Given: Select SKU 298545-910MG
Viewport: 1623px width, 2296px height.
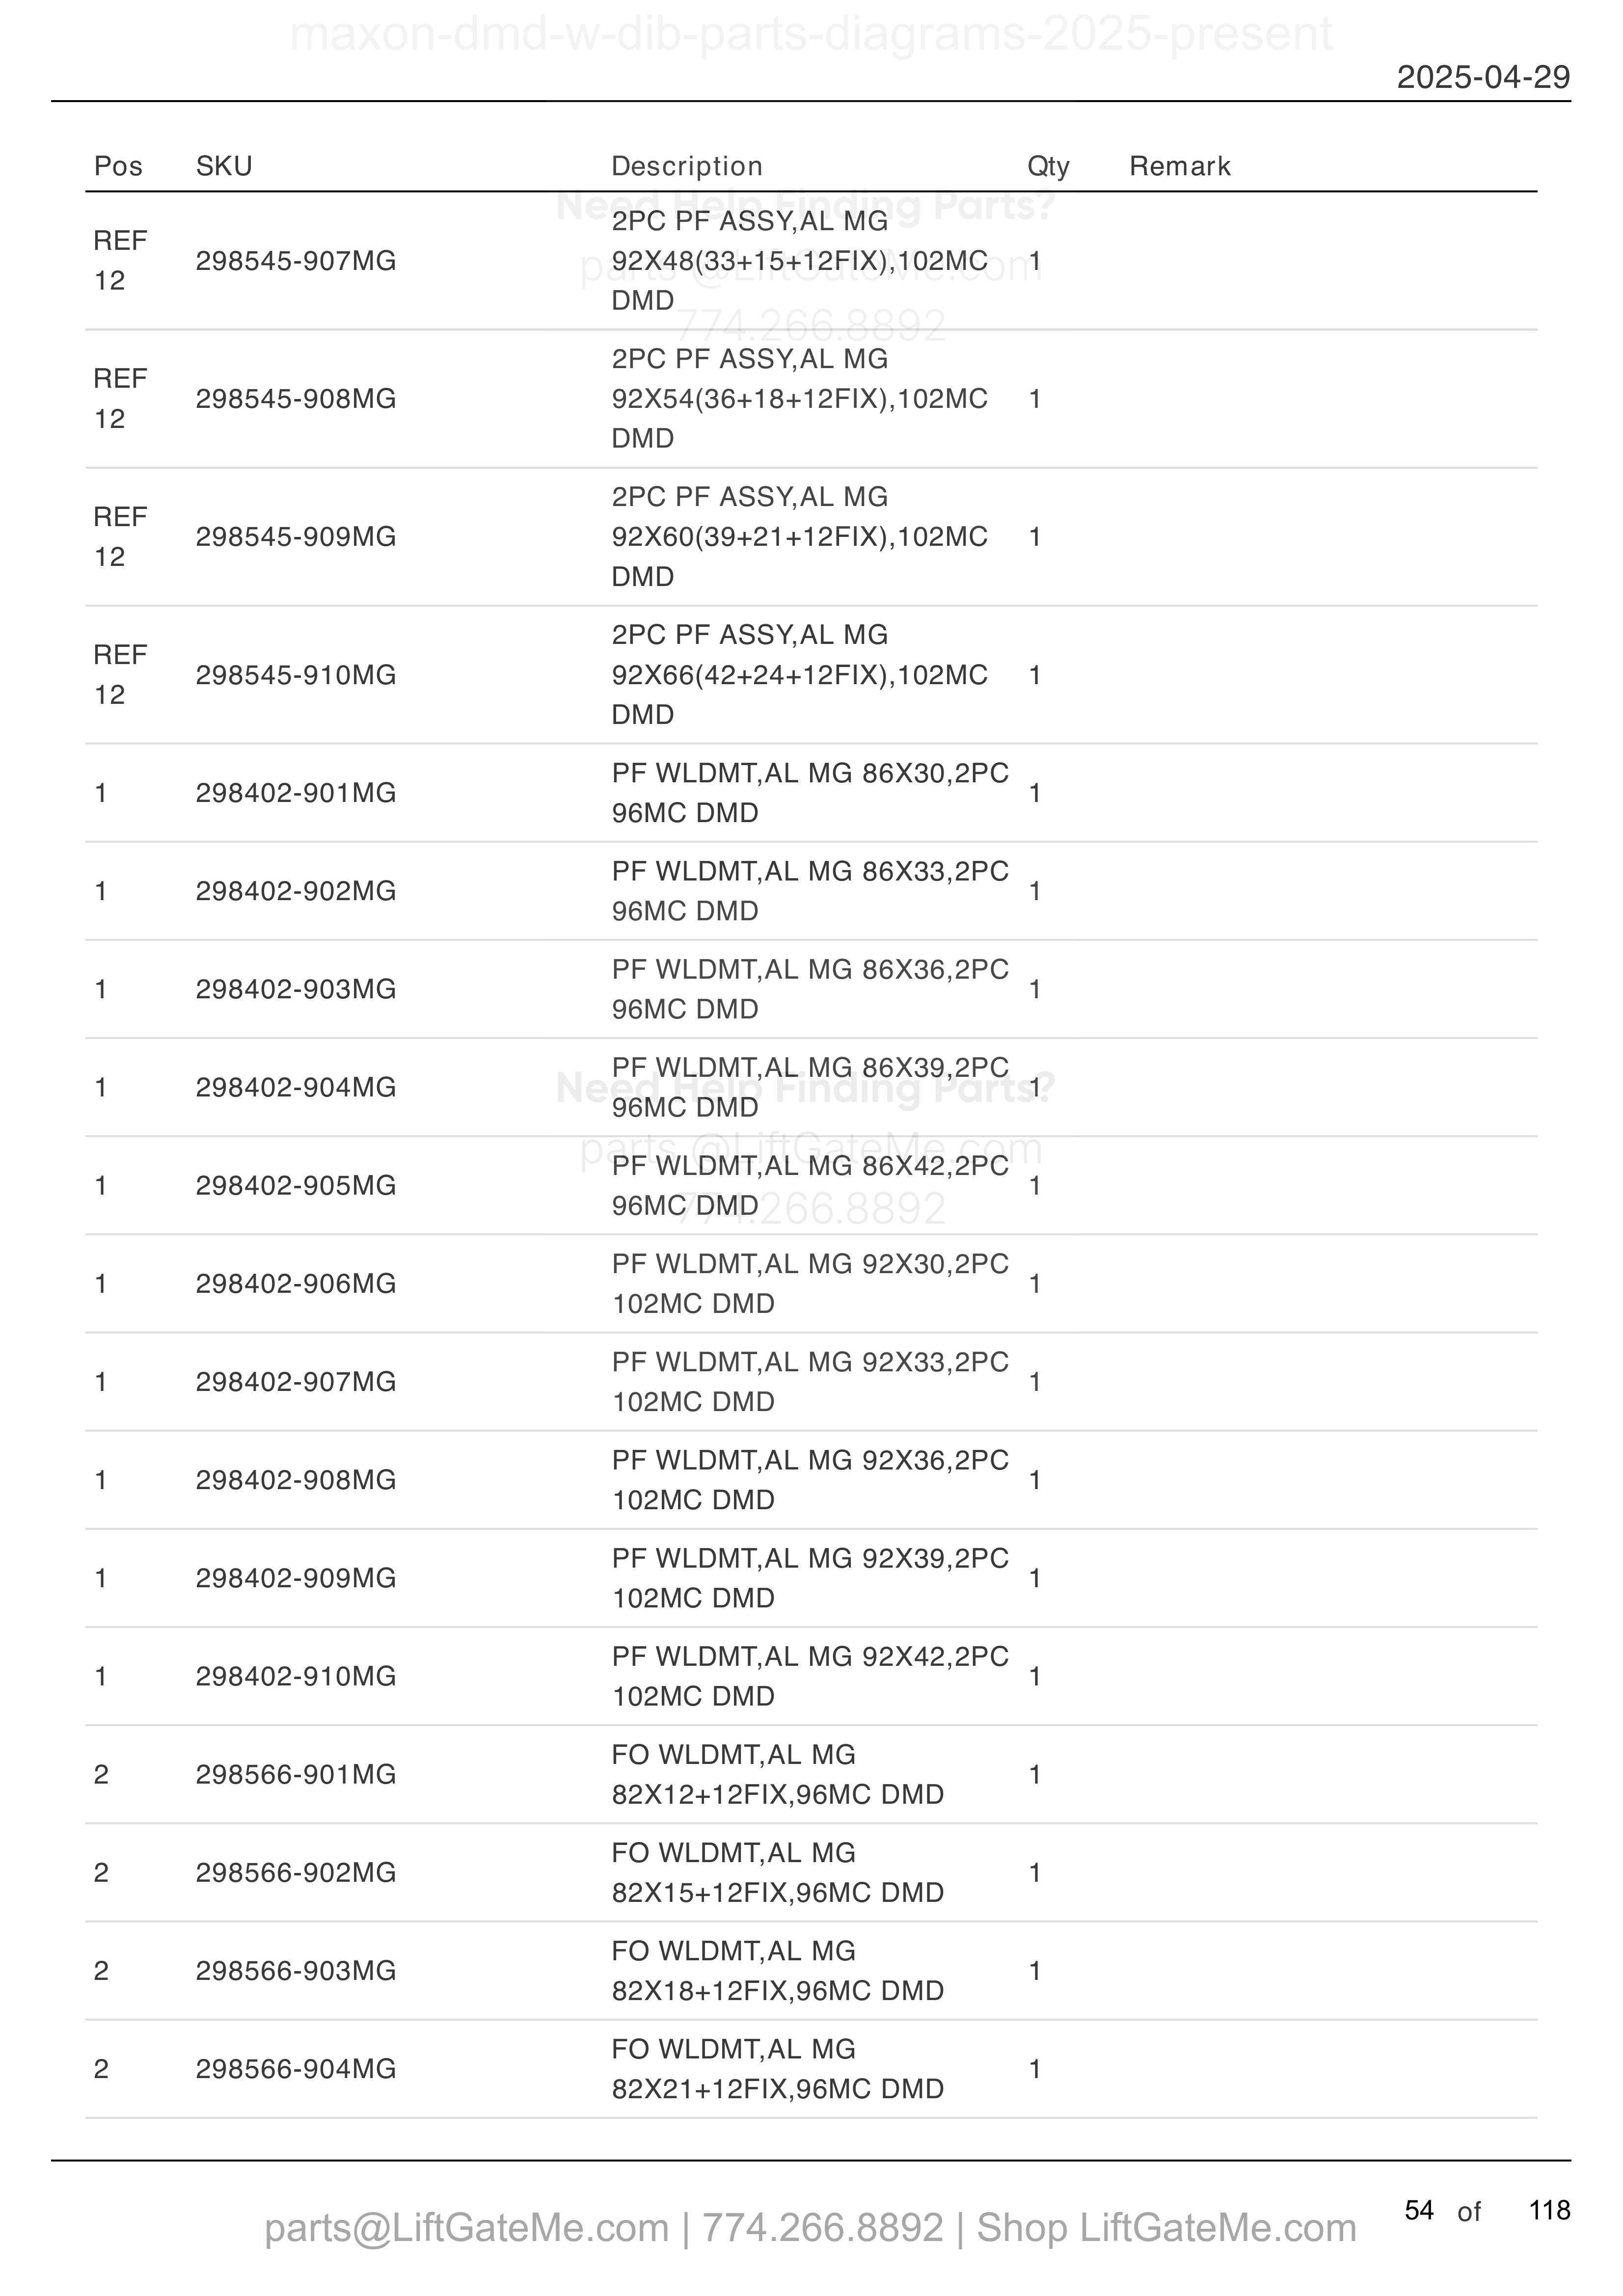Looking at the screenshot, I should [x=296, y=675].
